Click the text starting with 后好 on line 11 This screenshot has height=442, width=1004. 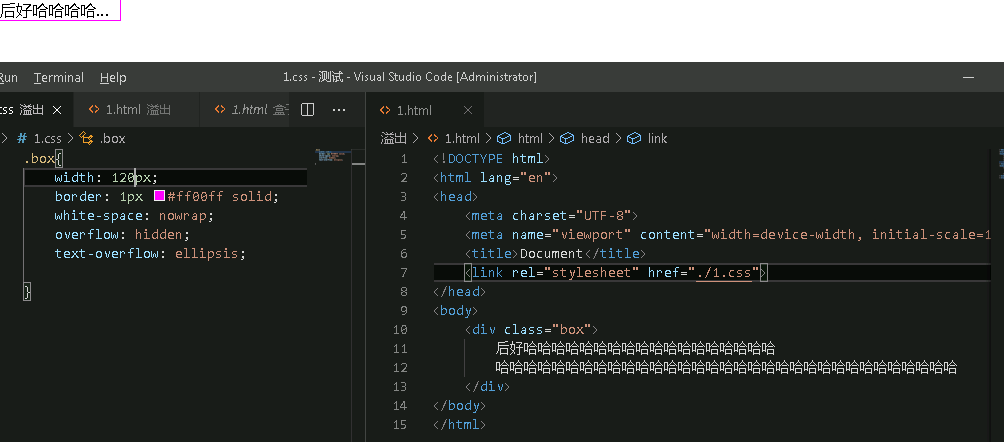click(635, 349)
